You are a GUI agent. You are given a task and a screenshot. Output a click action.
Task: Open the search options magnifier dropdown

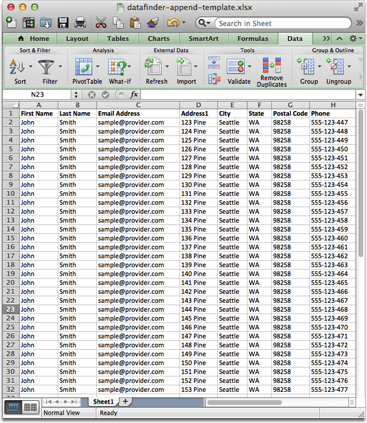pos(204,23)
